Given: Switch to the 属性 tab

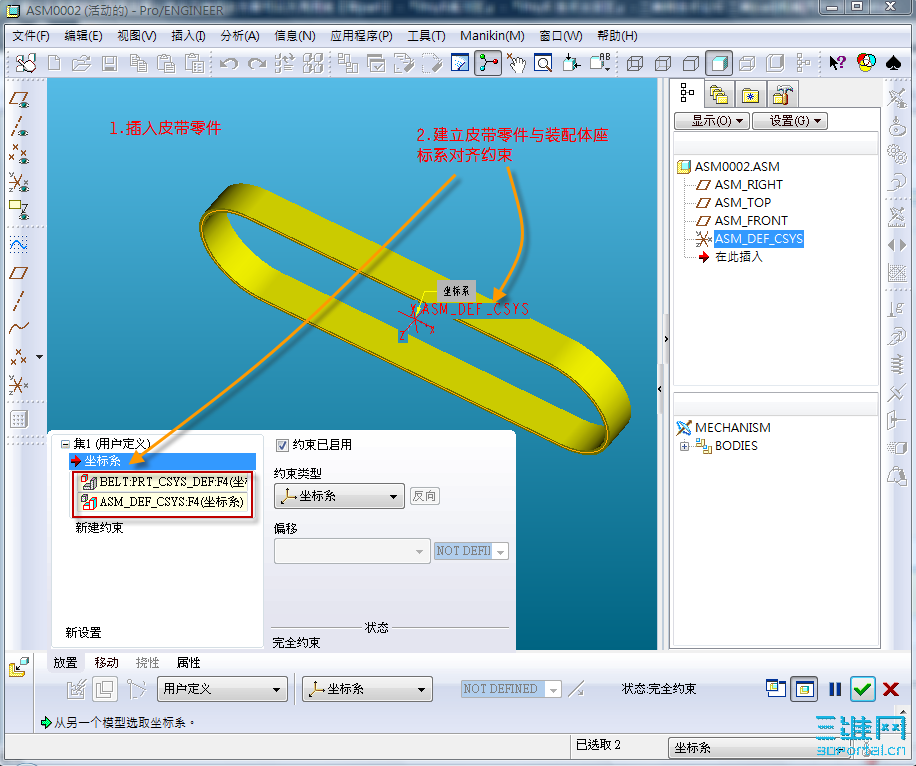Looking at the screenshot, I should tap(188, 663).
